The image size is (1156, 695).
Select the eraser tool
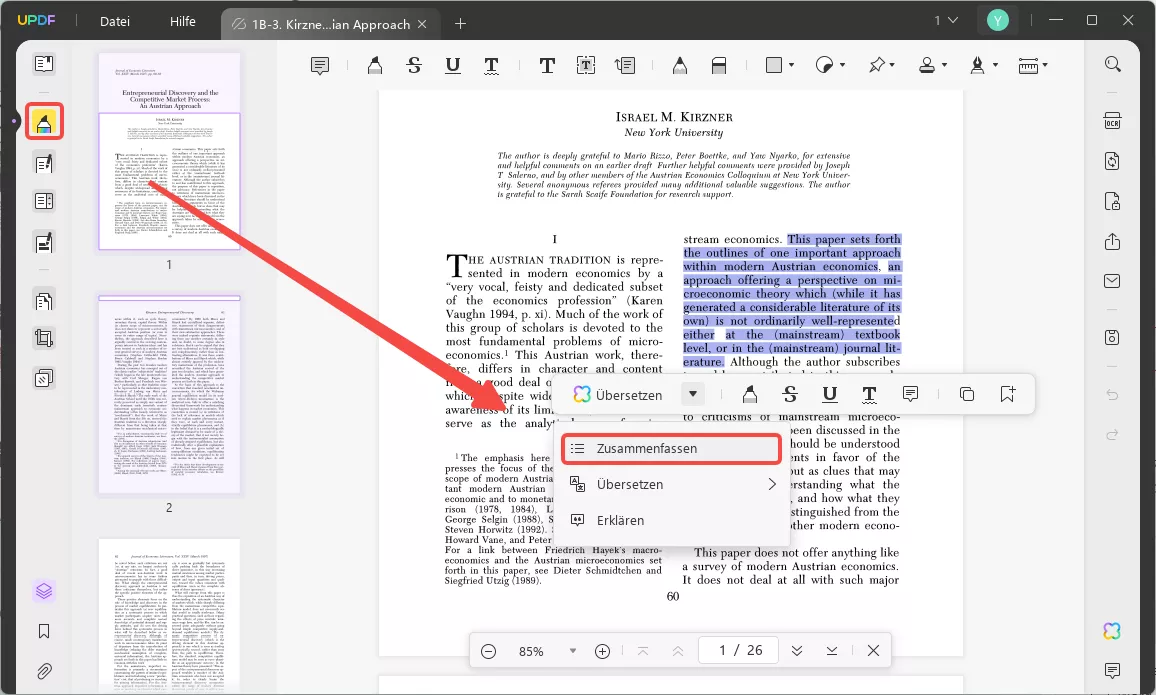719,66
